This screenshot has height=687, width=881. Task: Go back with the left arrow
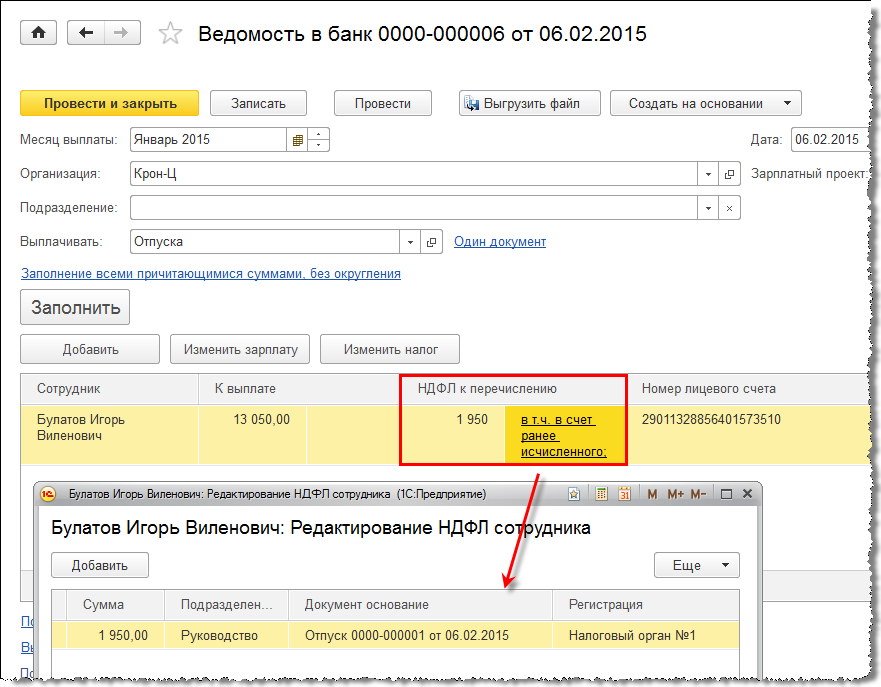point(87,33)
